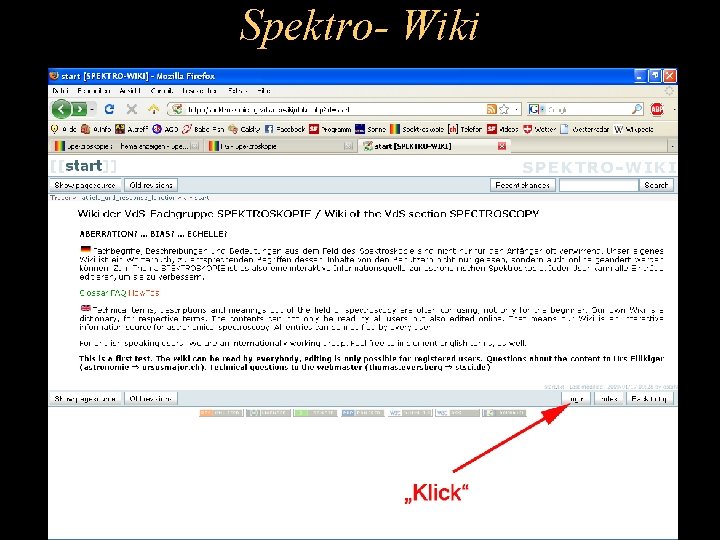Image resolution: width=720 pixels, height=540 pixels.
Task: Click the wiki search text field
Action: 598,185
